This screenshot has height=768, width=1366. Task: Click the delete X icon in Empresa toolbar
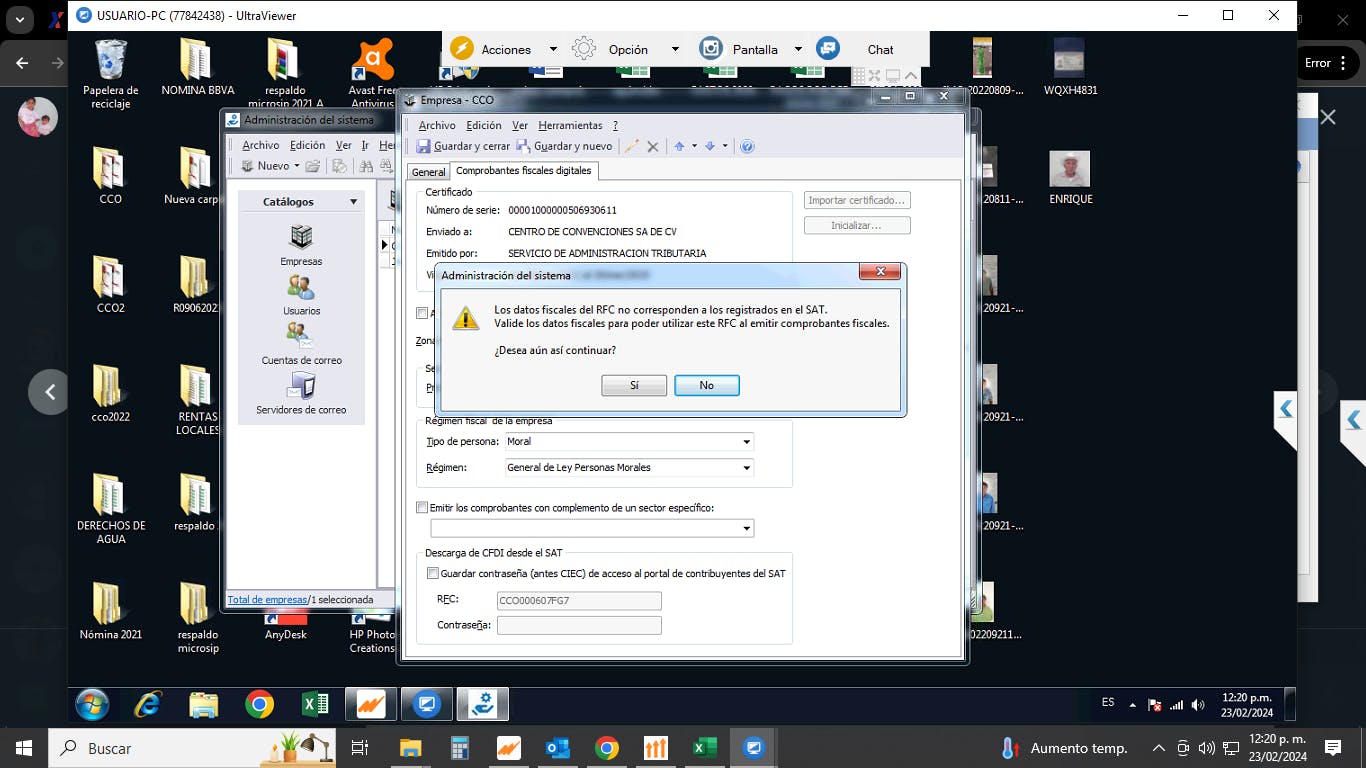pos(653,146)
